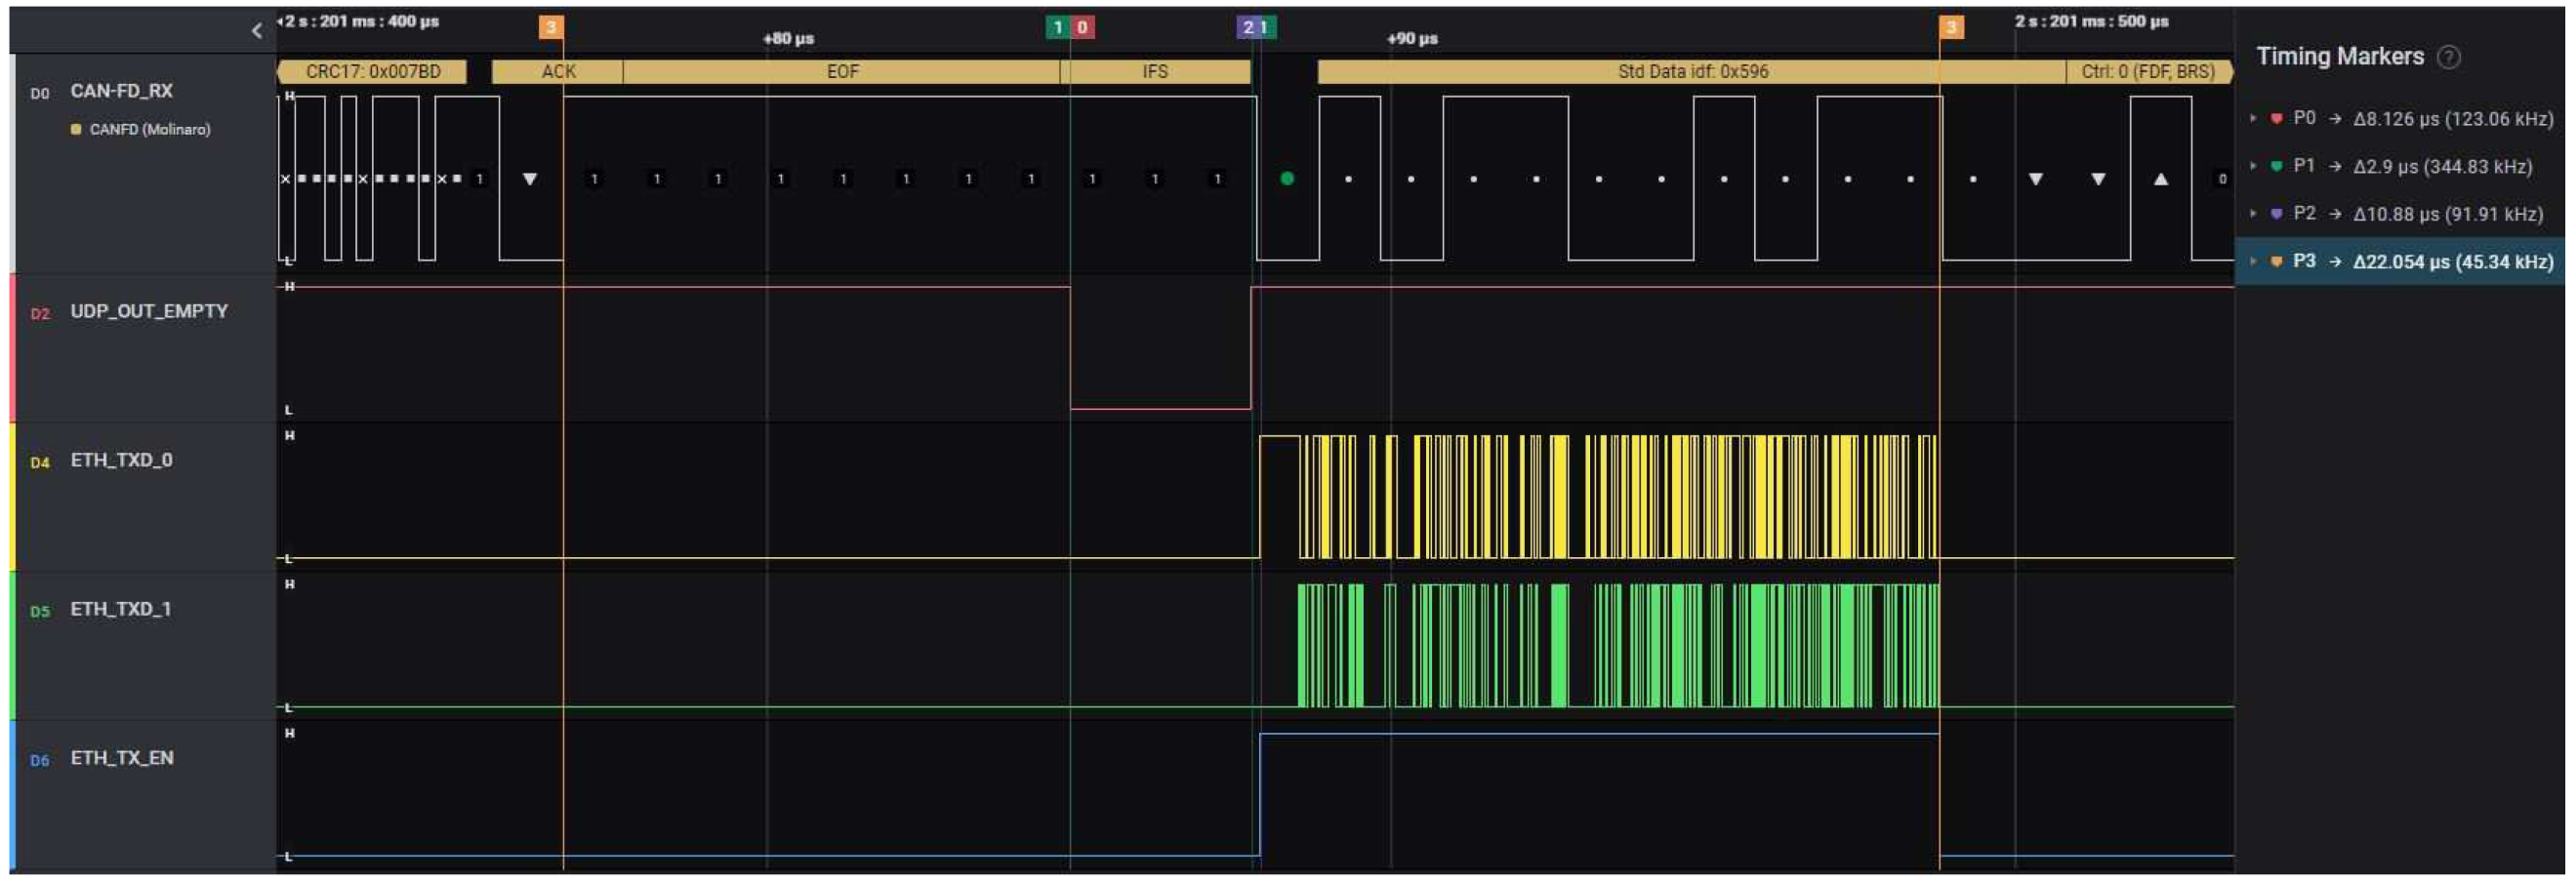This screenshot has width=2576, height=884.
Task: Click the orange 3 marker flag above ACK
Action: tap(550, 27)
